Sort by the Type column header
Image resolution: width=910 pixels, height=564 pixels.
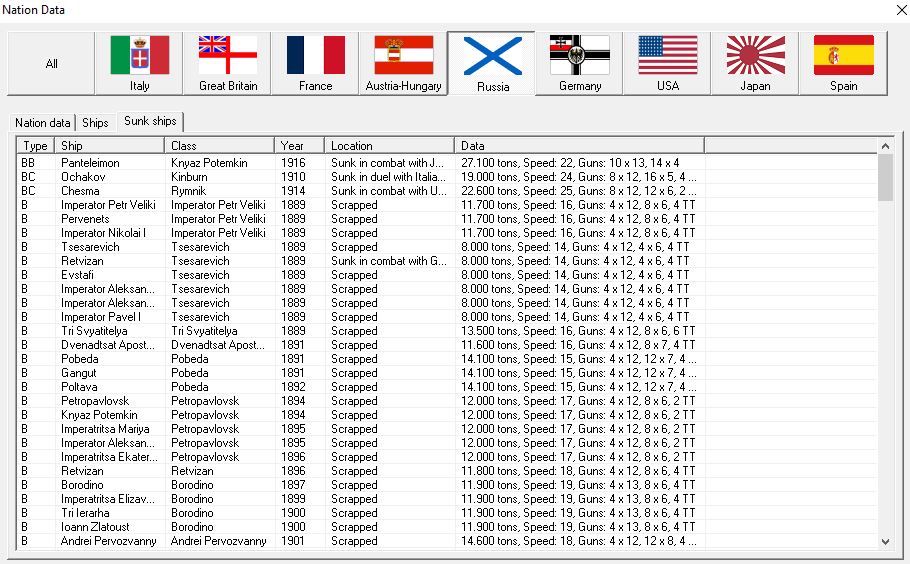point(35,146)
